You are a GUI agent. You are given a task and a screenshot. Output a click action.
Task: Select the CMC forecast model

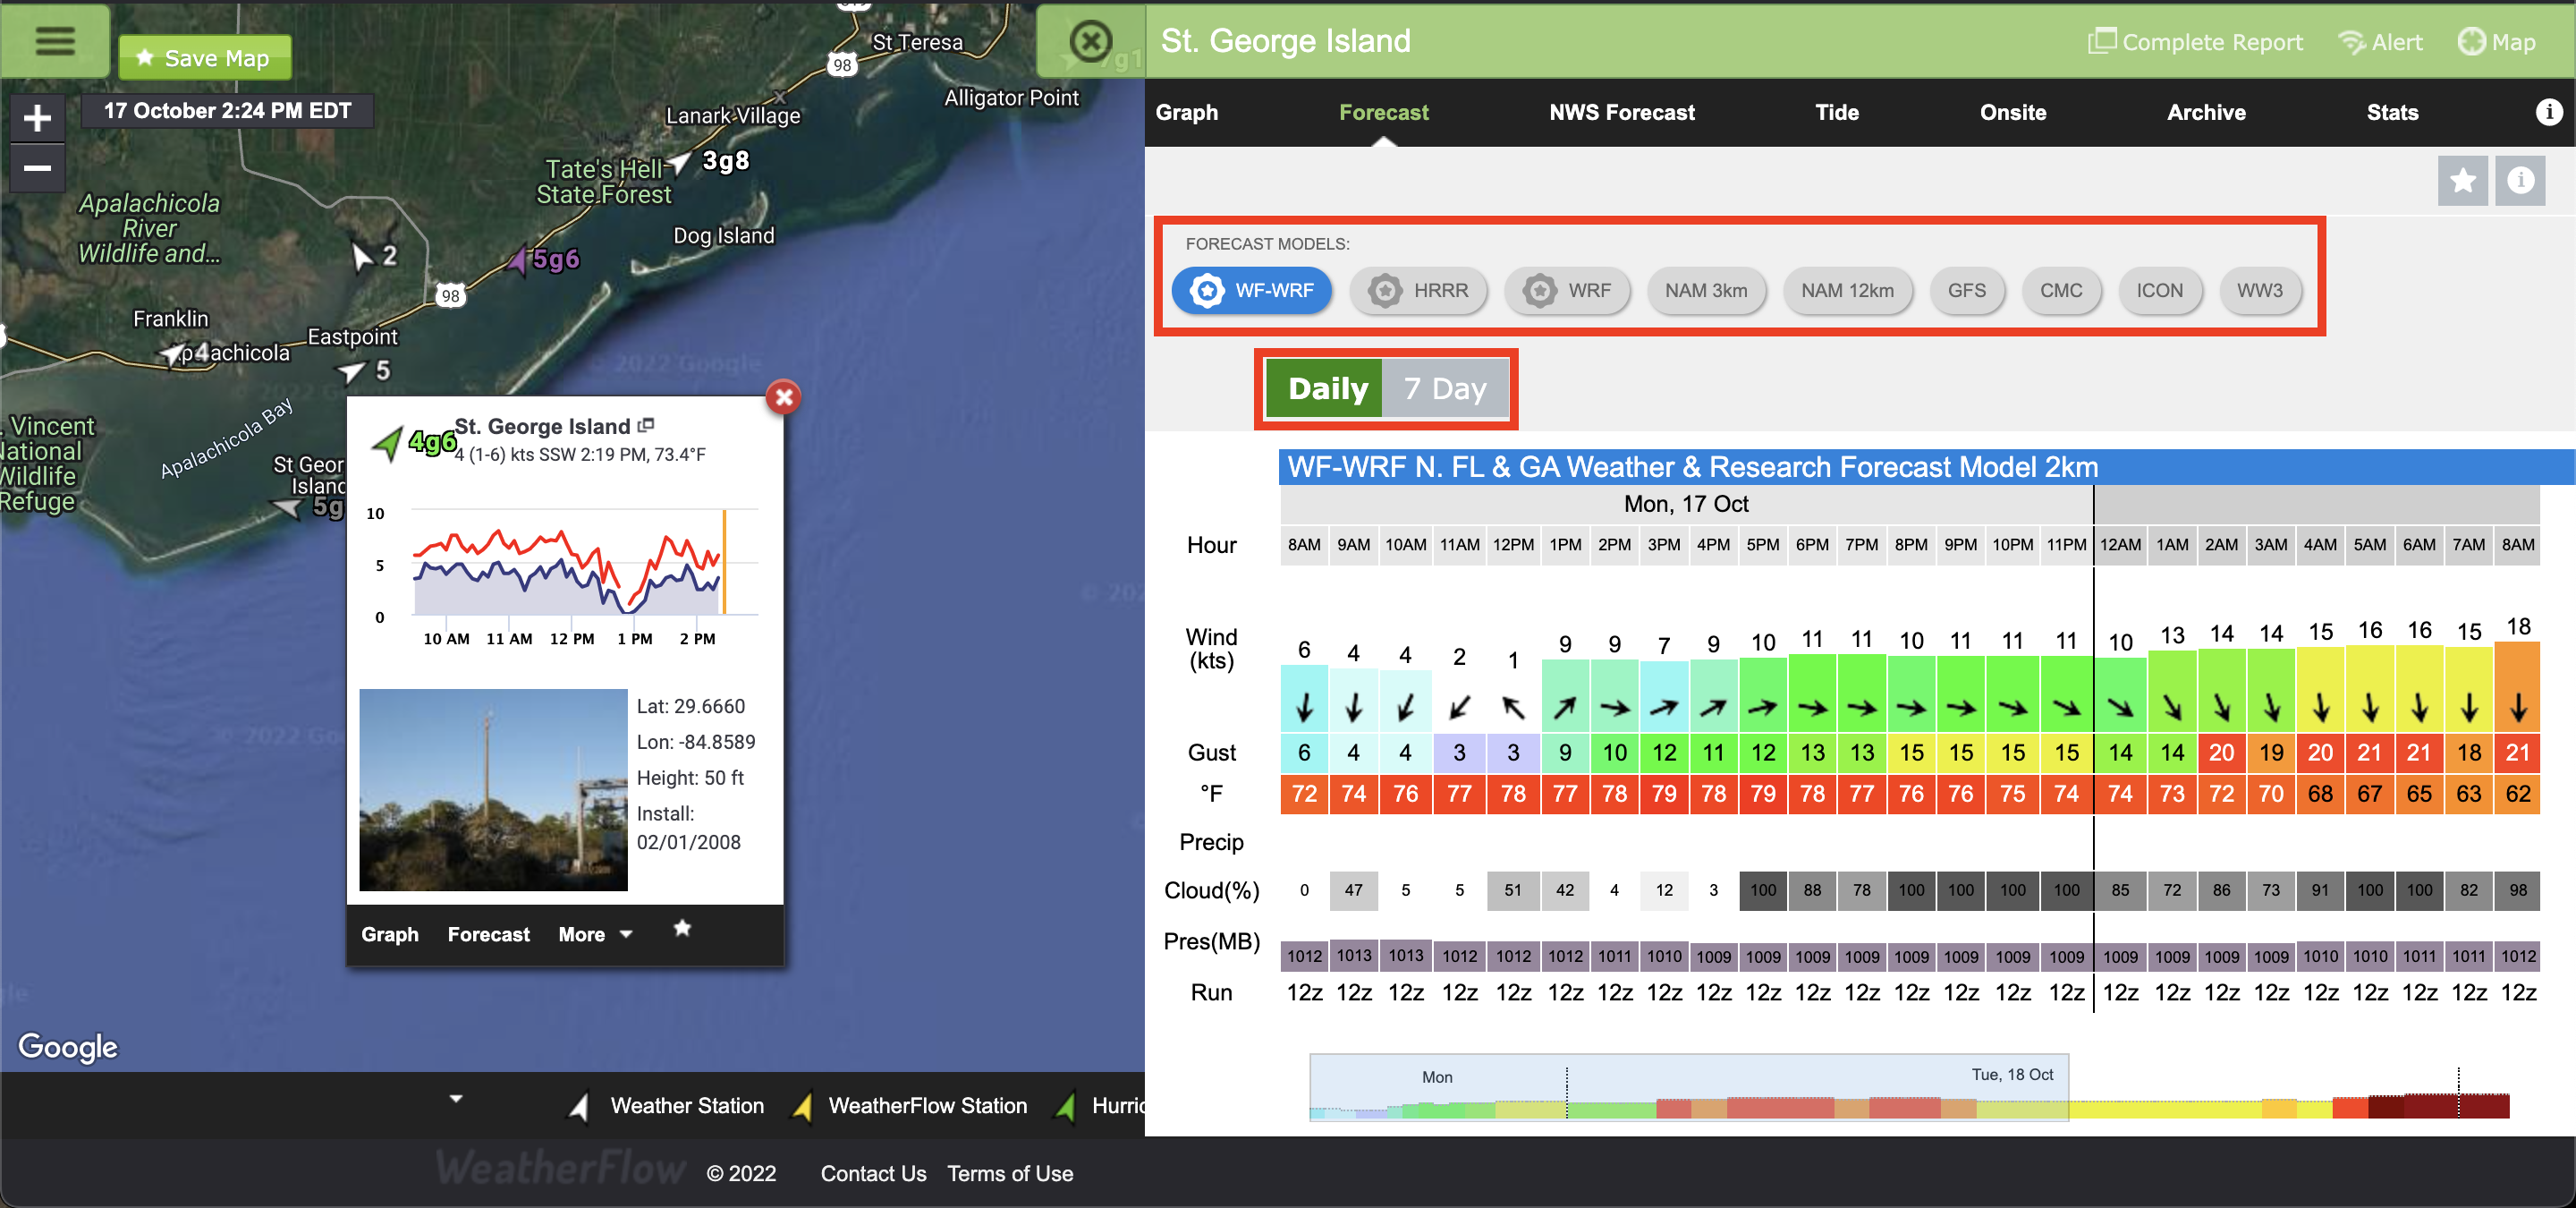(x=2061, y=291)
